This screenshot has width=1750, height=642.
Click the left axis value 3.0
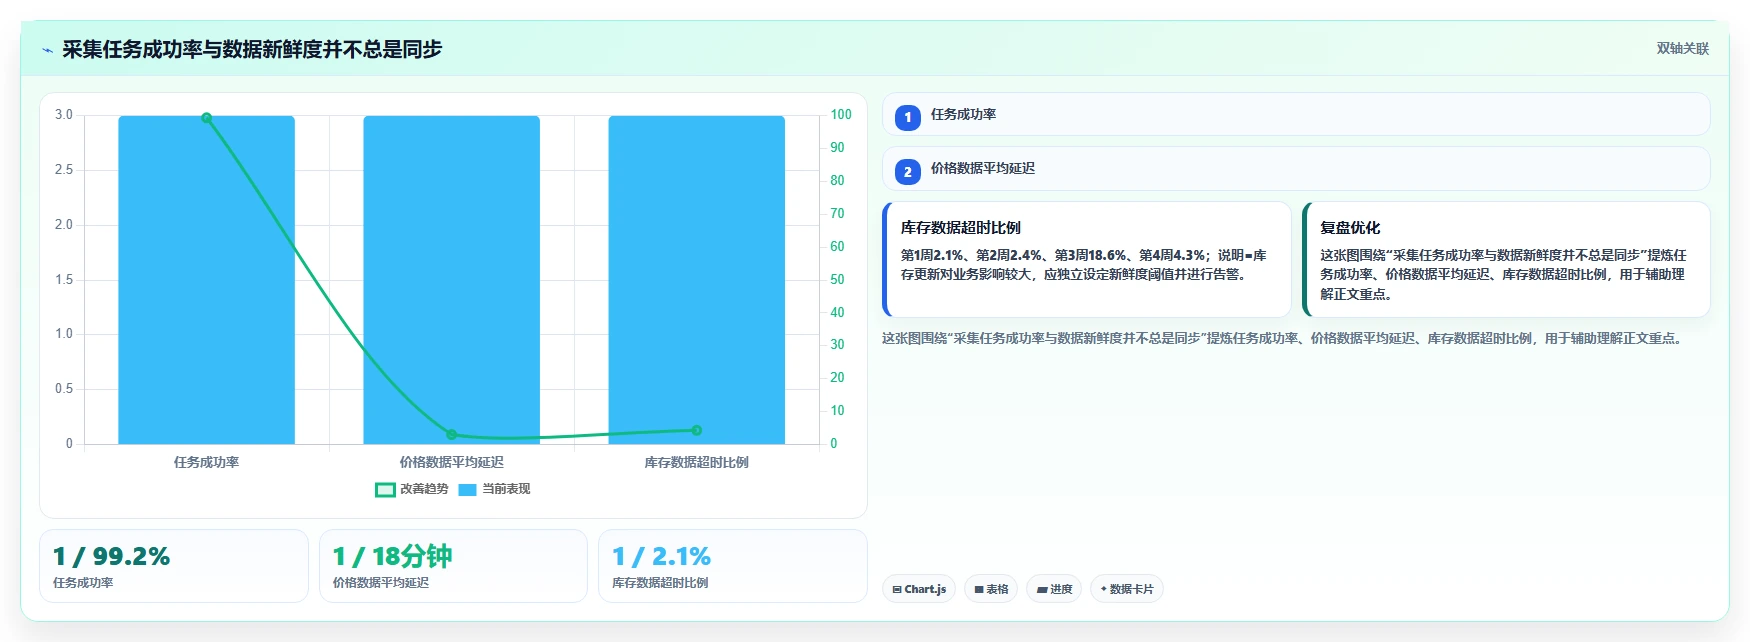click(64, 115)
